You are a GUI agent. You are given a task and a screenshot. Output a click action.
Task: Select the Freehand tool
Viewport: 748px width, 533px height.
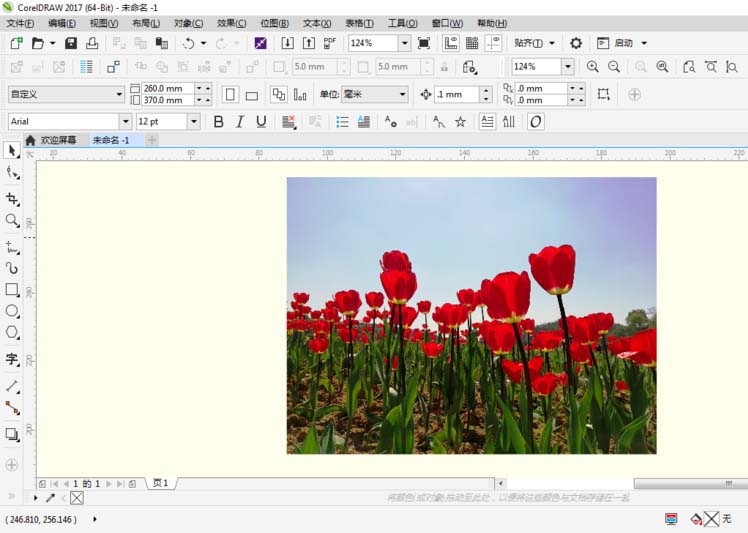(11, 247)
